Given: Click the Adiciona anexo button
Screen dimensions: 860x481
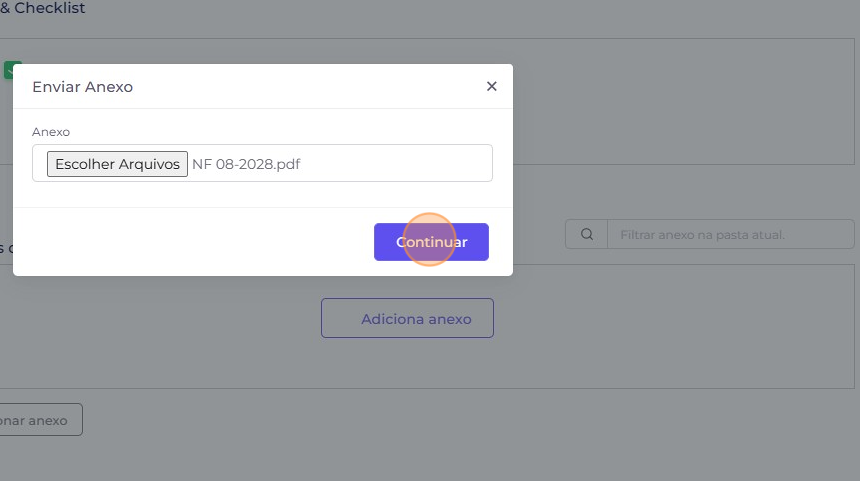Looking at the screenshot, I should [407, 318].
